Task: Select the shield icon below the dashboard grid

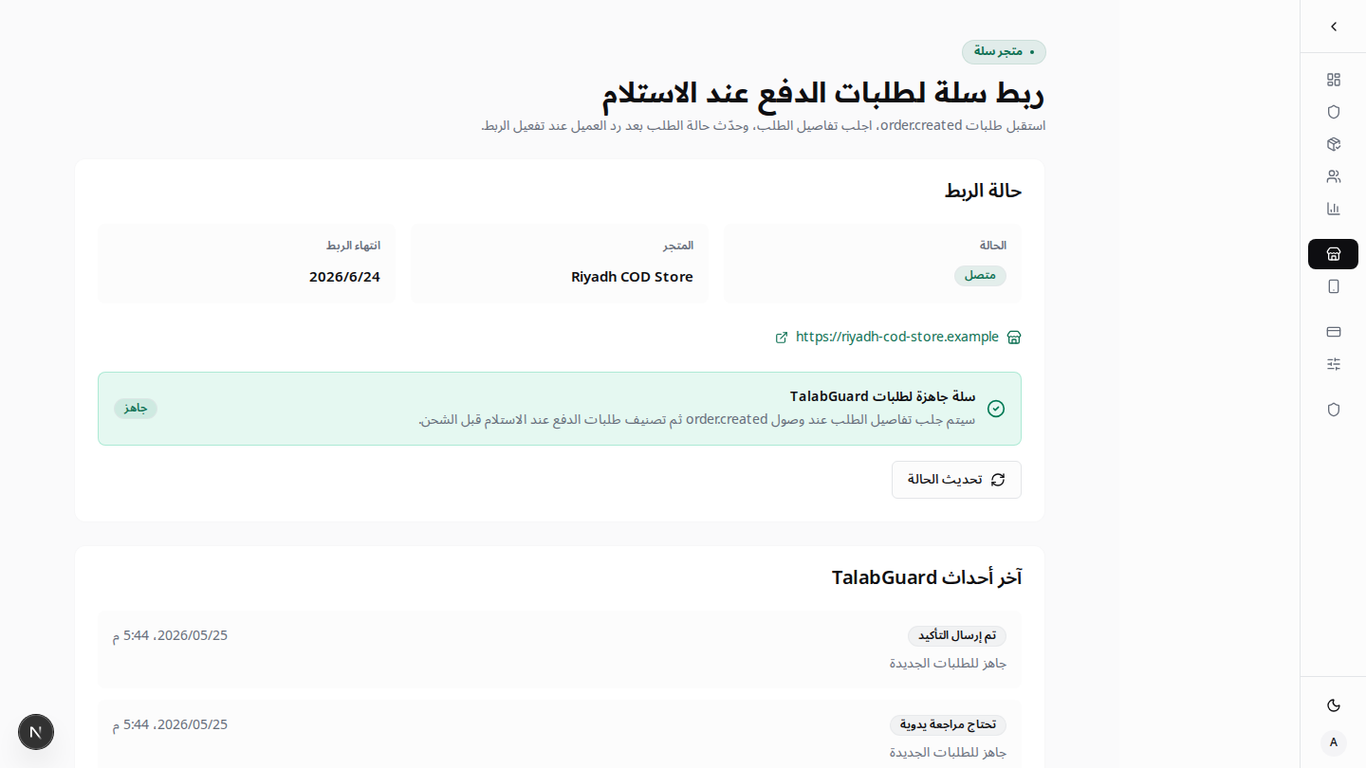Action: pyautogui.click(x=1333, y=112)
